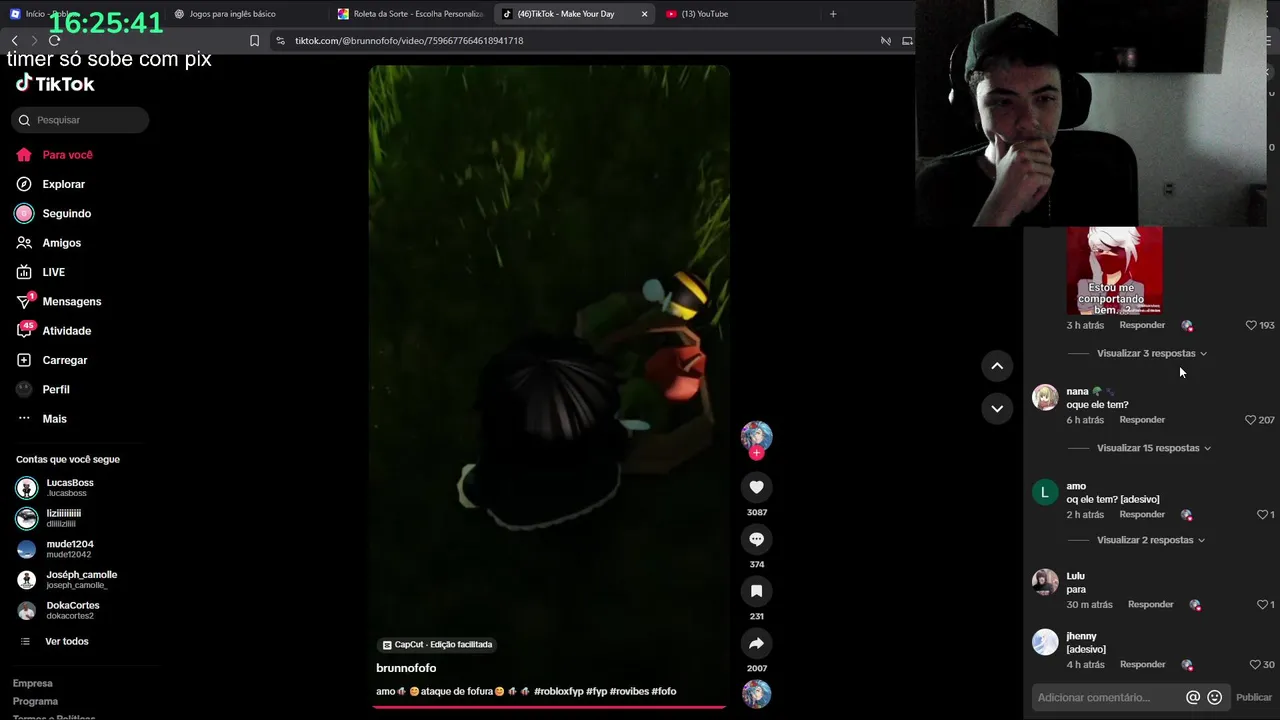Viewport: 1280px width, 720px height.
Task: Focus the Adicionar comentário field
Action: click(1105, 697)
